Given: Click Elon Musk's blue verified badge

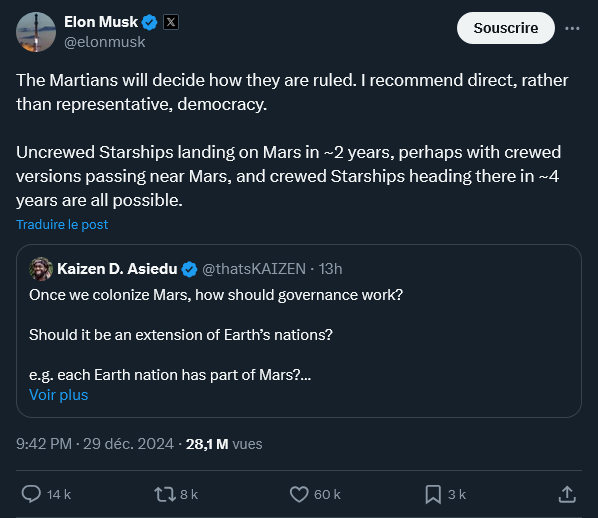Looking at the screenshot, I should (x=150, y=22).
